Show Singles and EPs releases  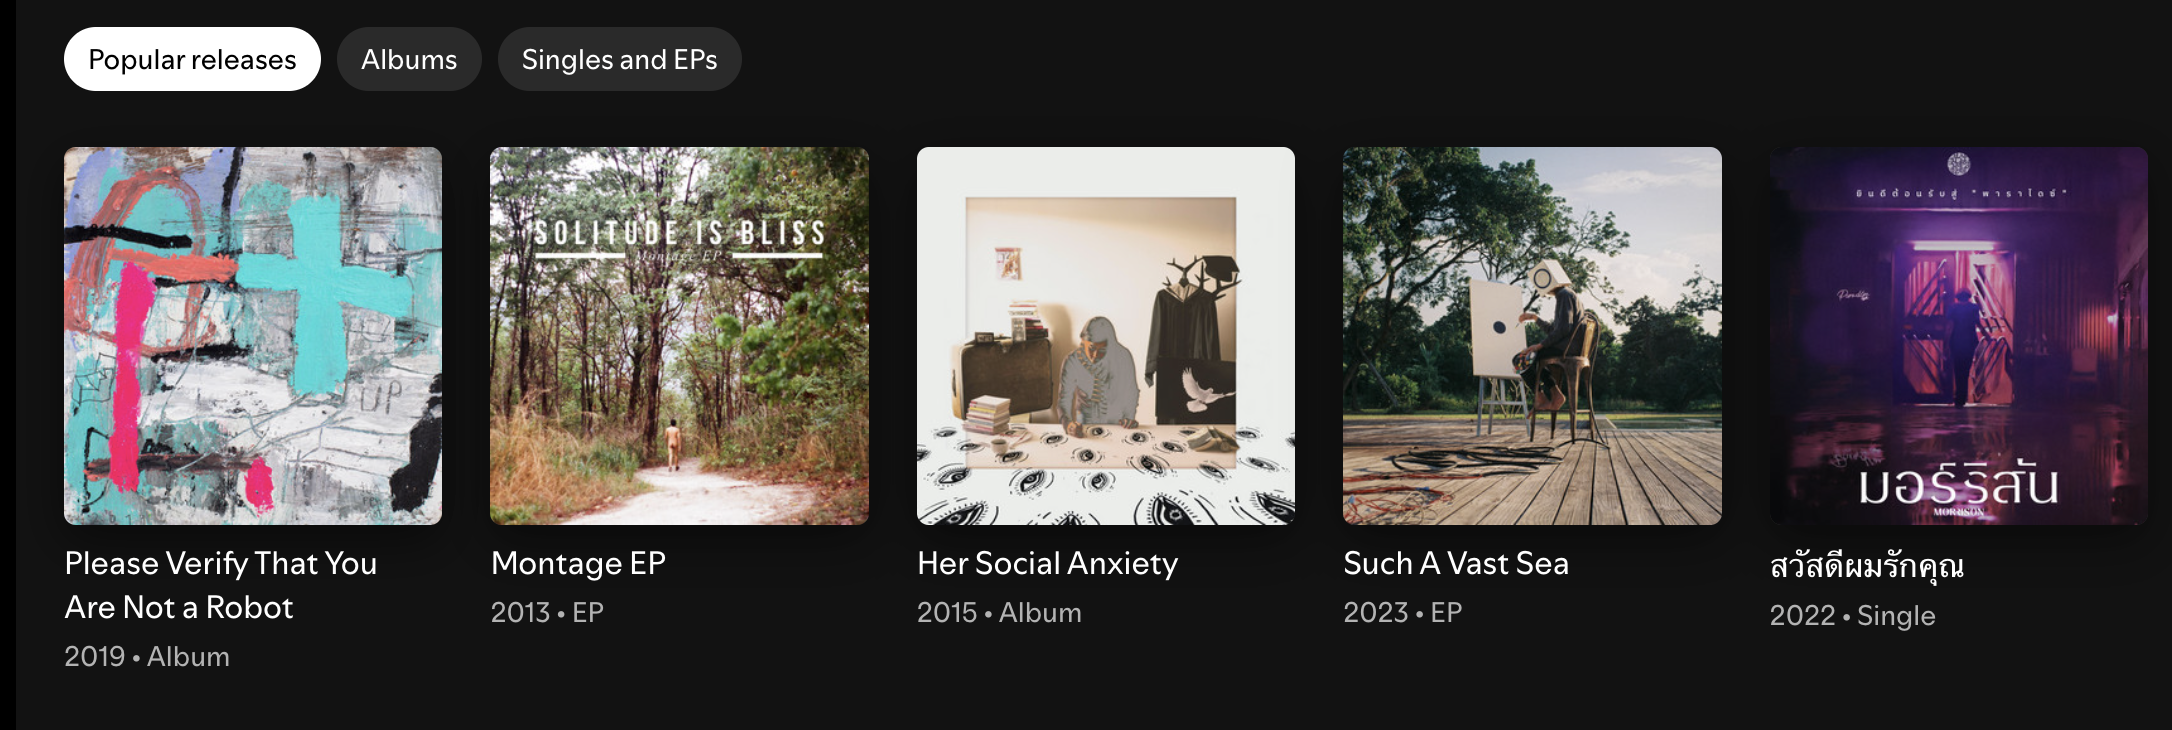[x=619, y=59]
